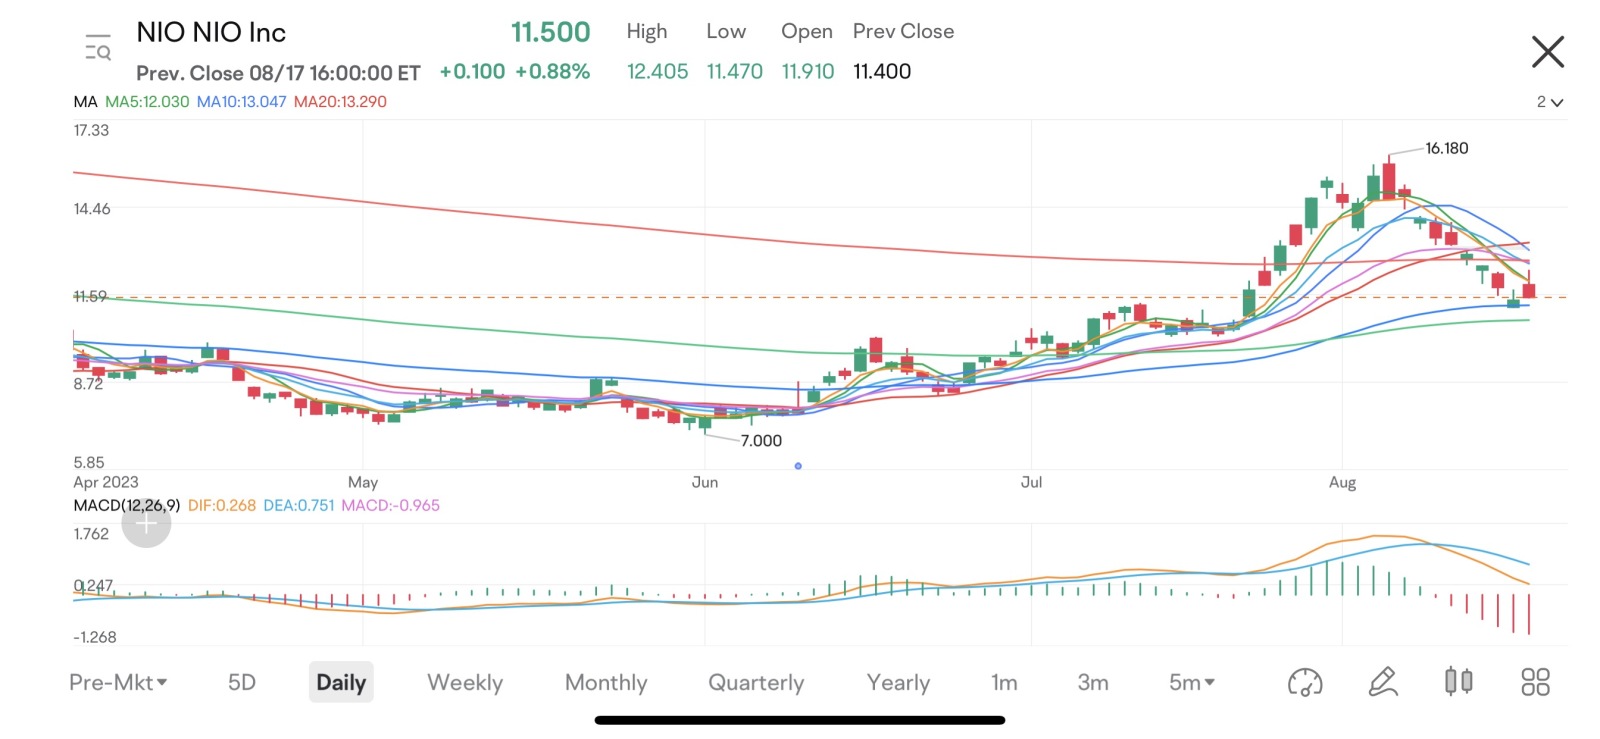Tap the DIF:0.268 value

click(222, 505)
